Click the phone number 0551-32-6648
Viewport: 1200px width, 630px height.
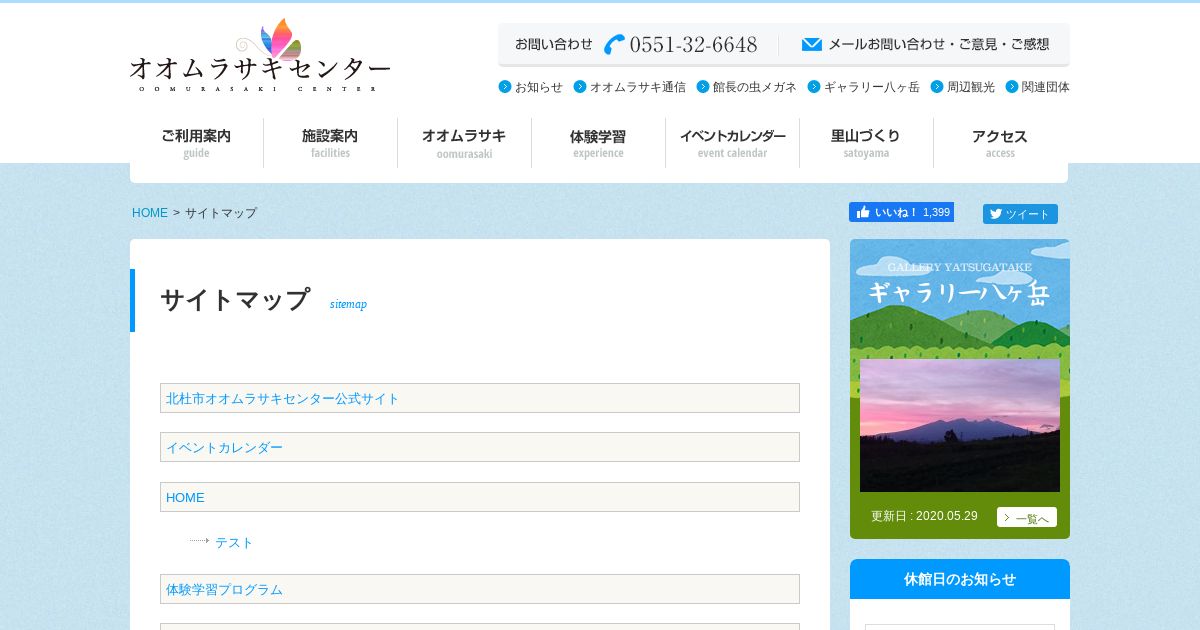click(x=693, y=45)
